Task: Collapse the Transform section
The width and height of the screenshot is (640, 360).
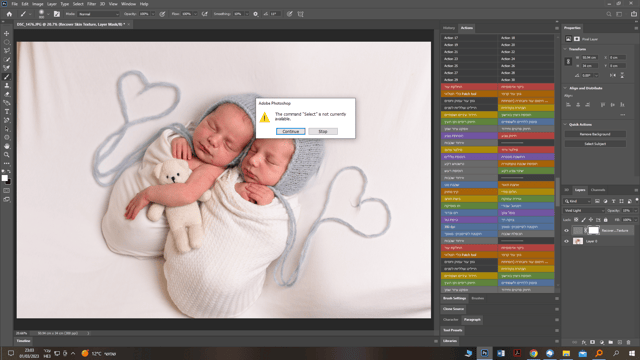Action: tap(565, 49)
